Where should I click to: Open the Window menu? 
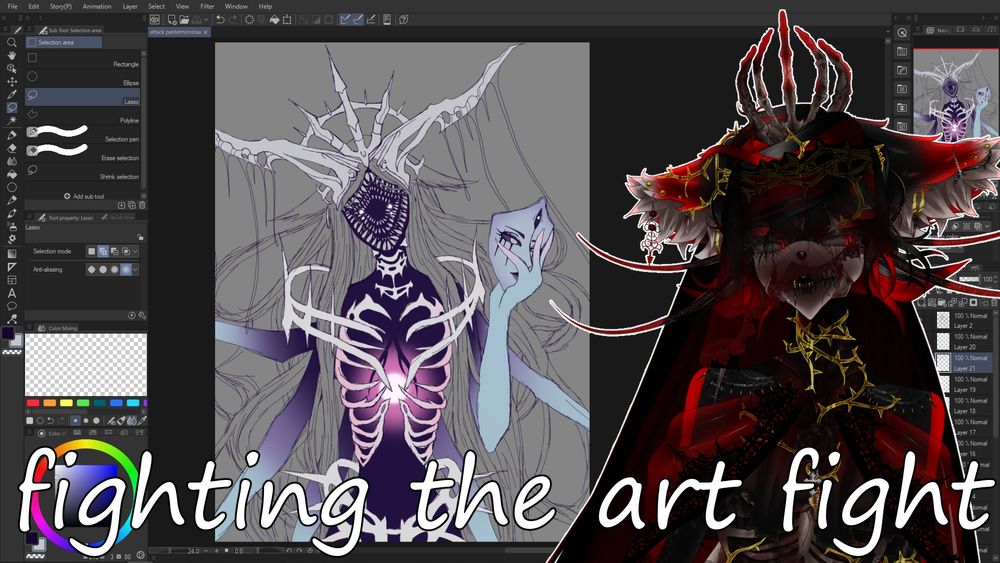(x=236, y=6)
